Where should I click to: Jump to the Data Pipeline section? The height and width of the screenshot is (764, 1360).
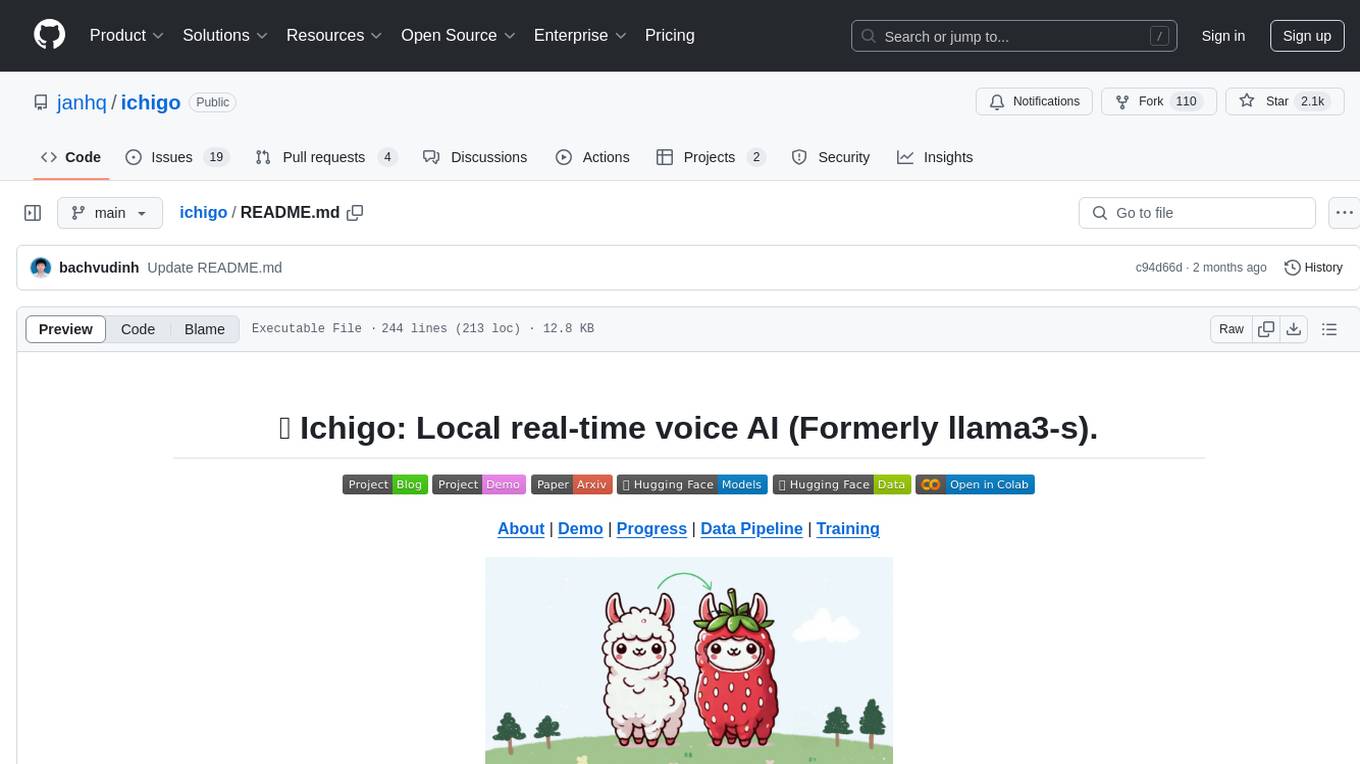(x=752, y=529)
